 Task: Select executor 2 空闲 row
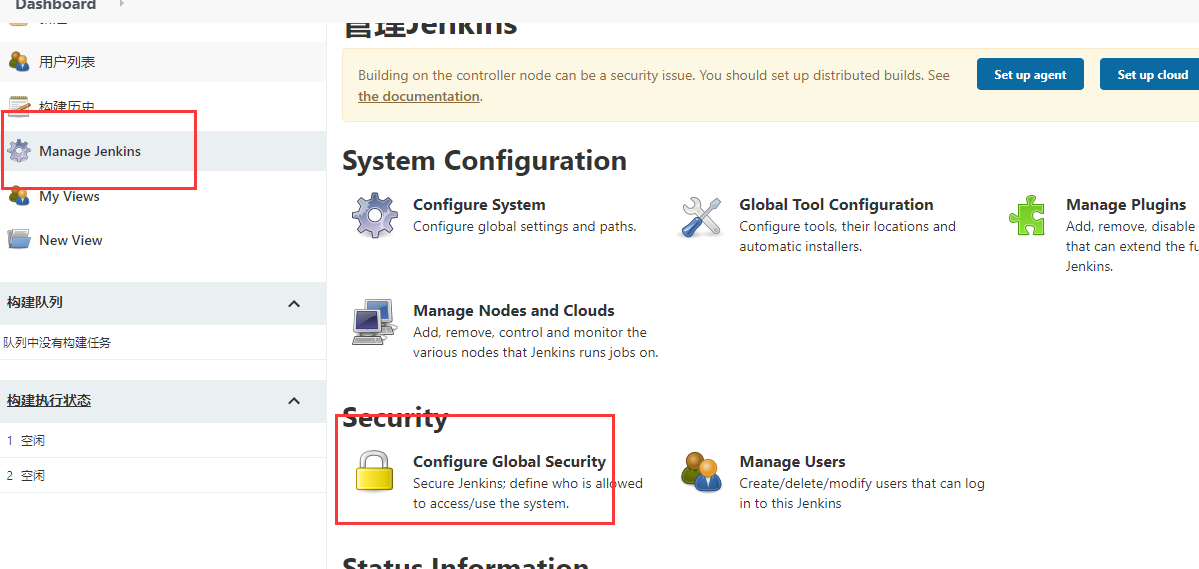point(163,476)
